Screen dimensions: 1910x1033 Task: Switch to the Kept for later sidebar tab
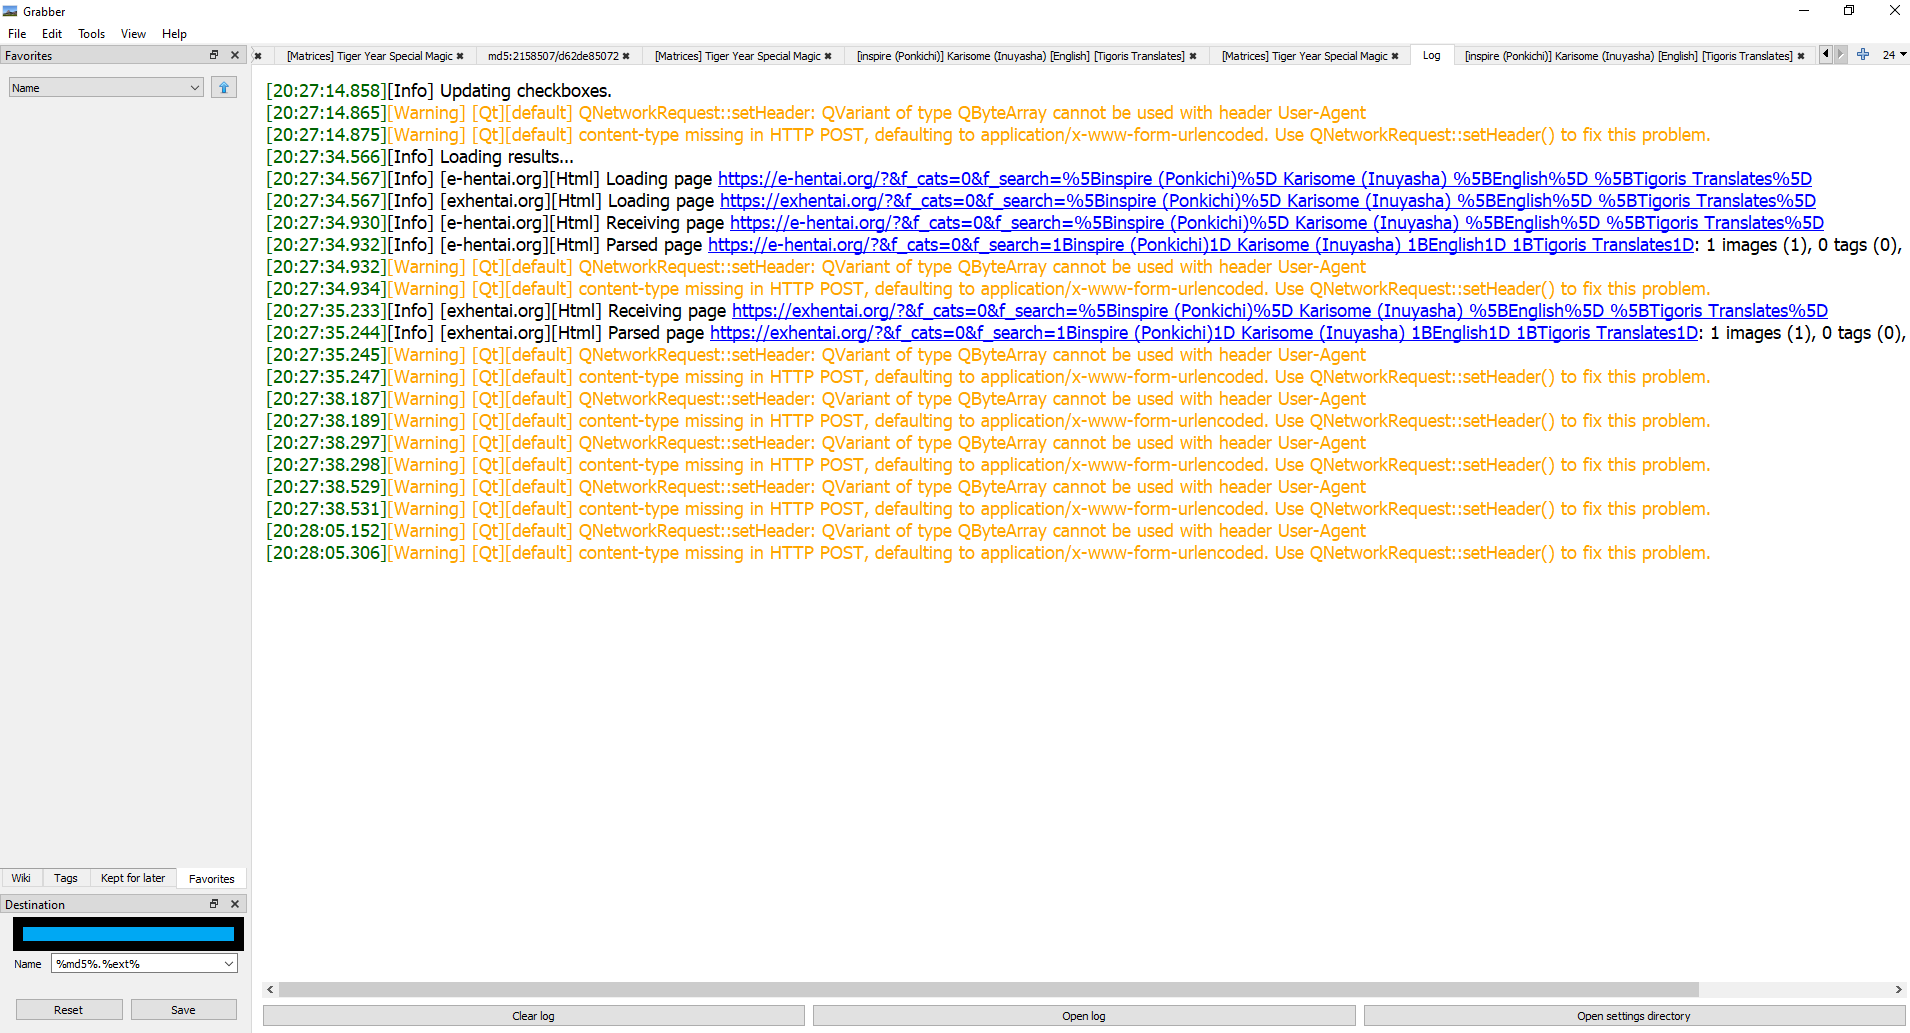[x=132, y=877]
